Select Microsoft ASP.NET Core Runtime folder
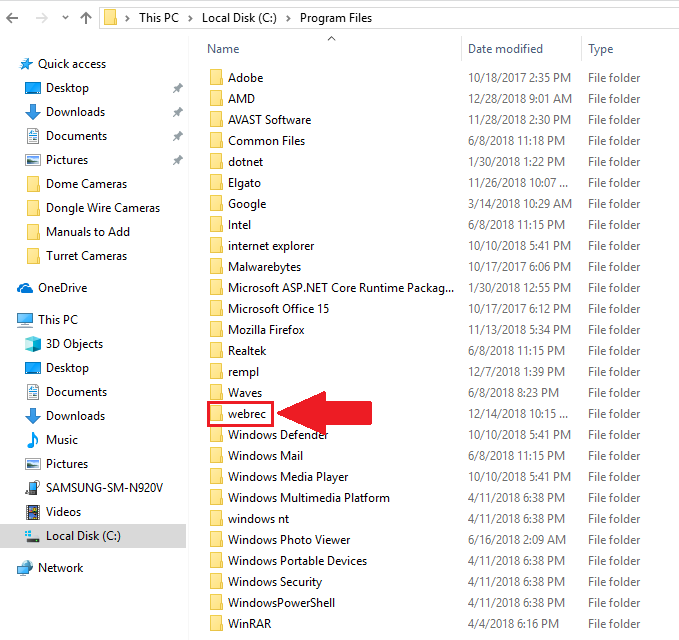This screenshot has width=679, height=640. tap(341, 288)
